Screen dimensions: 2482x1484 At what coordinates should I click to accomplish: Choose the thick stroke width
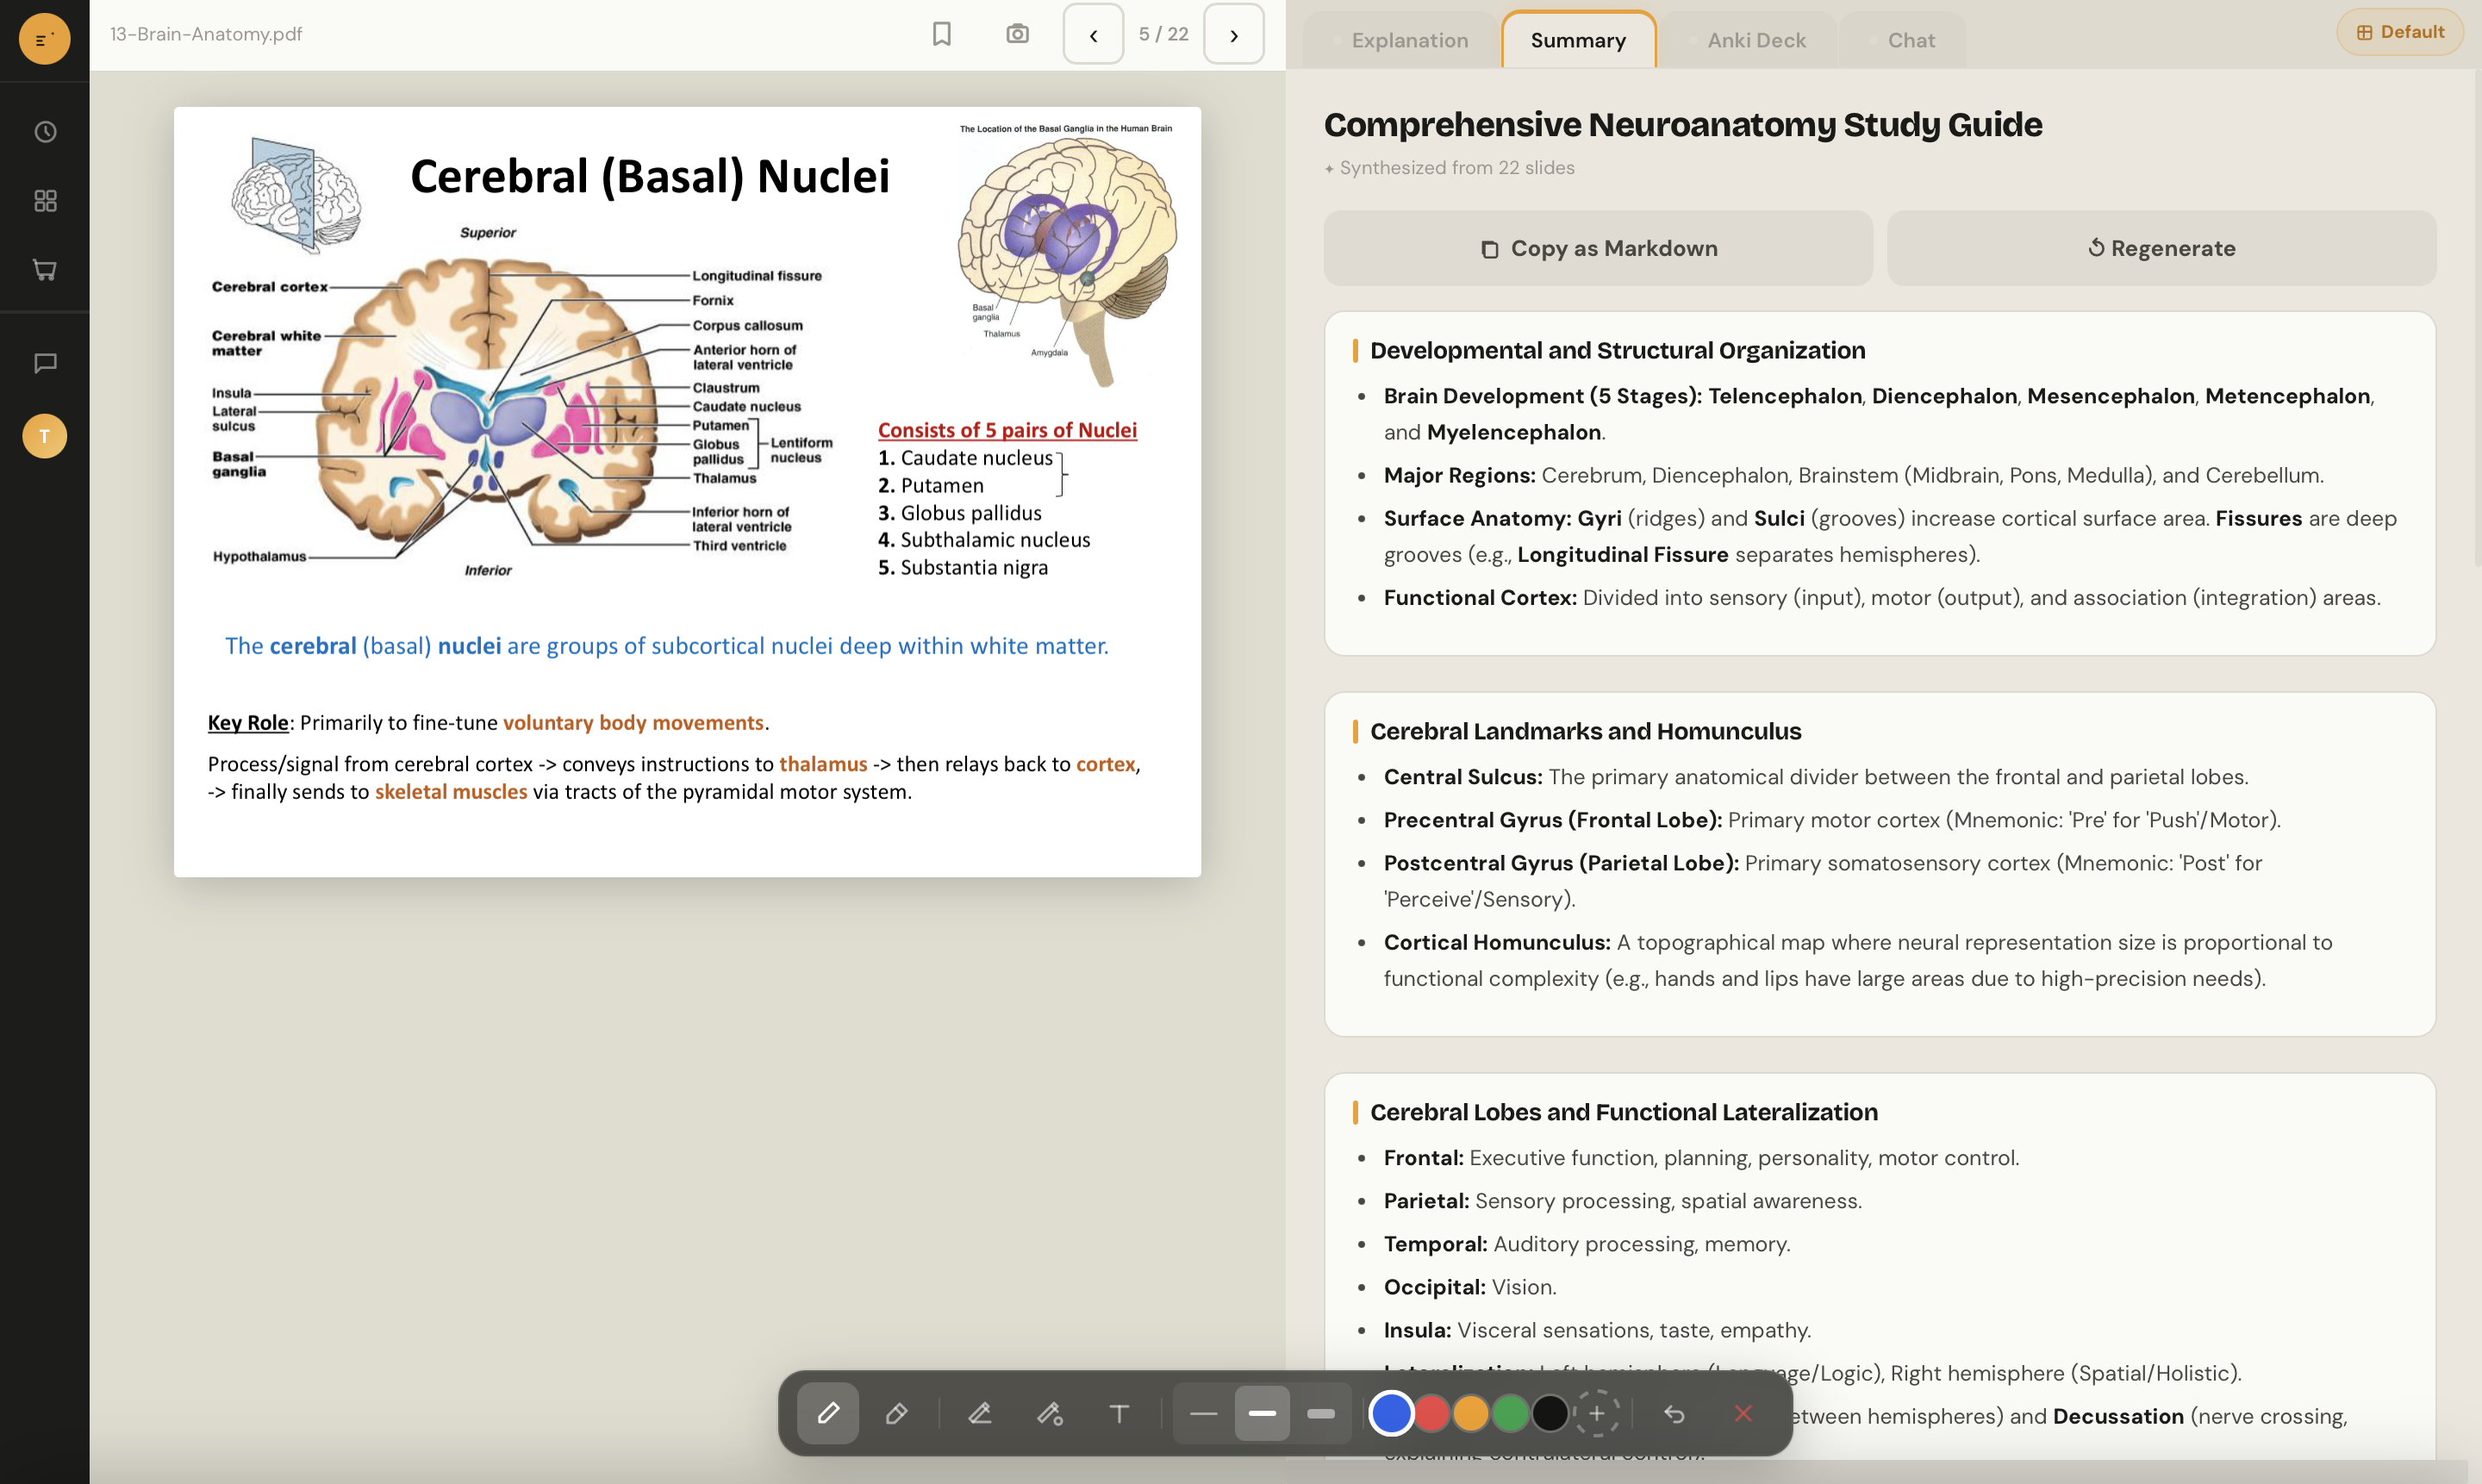click(x=1321, y=1413)
